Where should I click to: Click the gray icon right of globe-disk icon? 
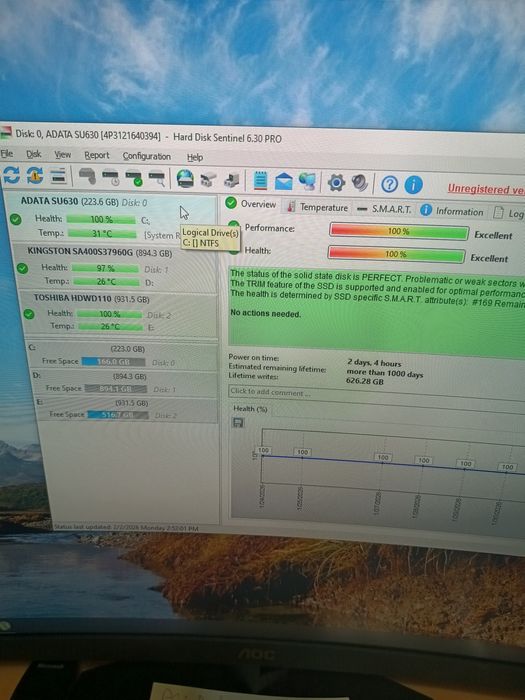tap(208, 179)
